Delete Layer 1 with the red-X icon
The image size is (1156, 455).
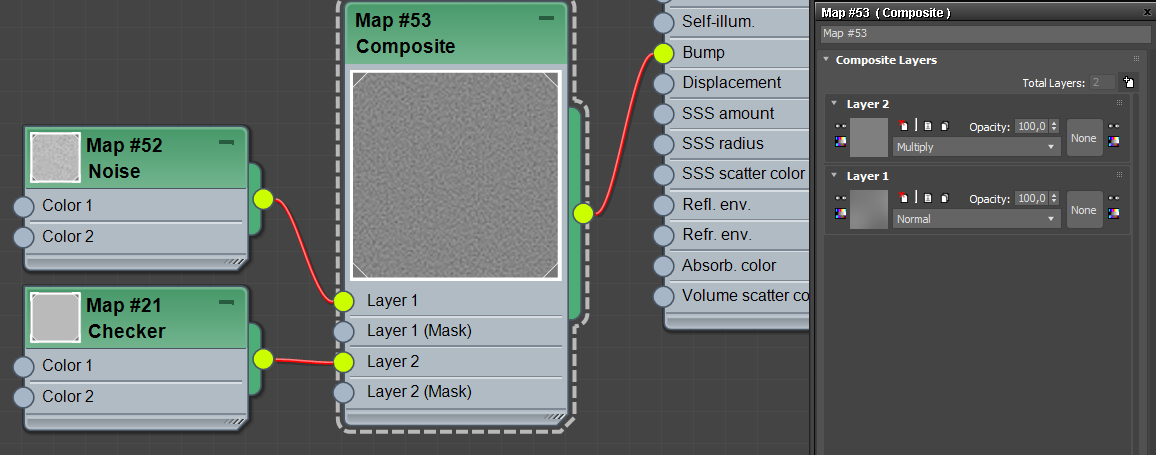point(903,198)
